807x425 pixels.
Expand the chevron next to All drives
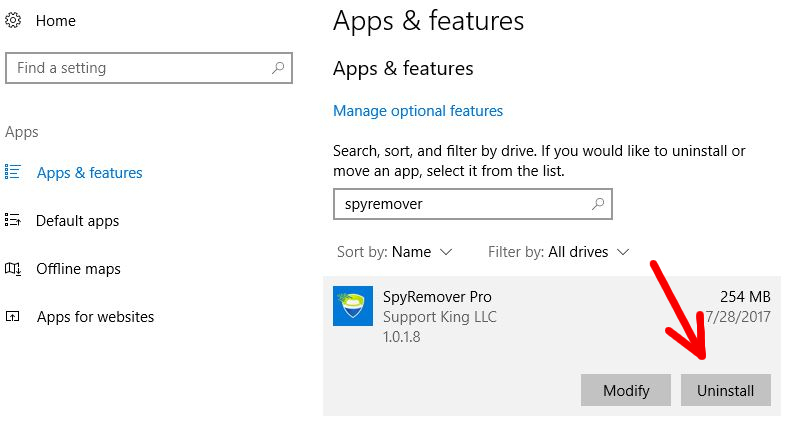tap(623, 252)
